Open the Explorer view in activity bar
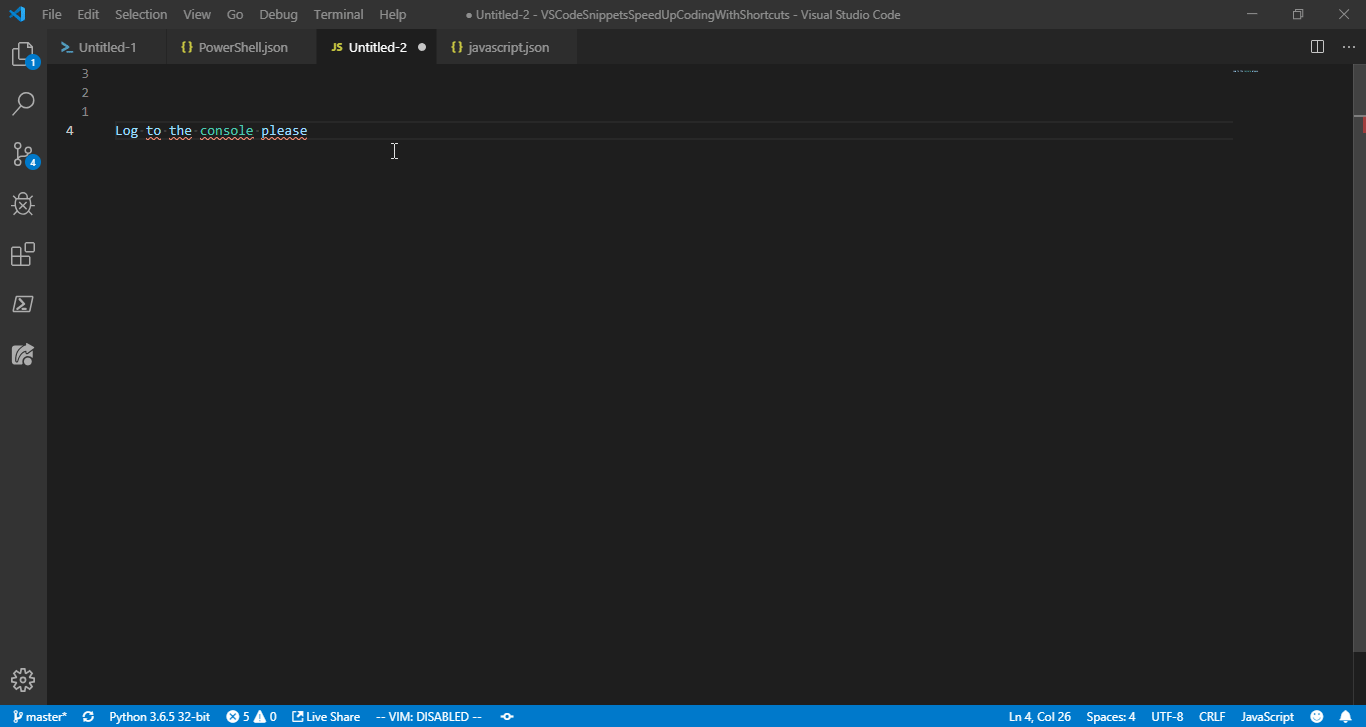Screen dimensions: 1366x727 point(23,55)
